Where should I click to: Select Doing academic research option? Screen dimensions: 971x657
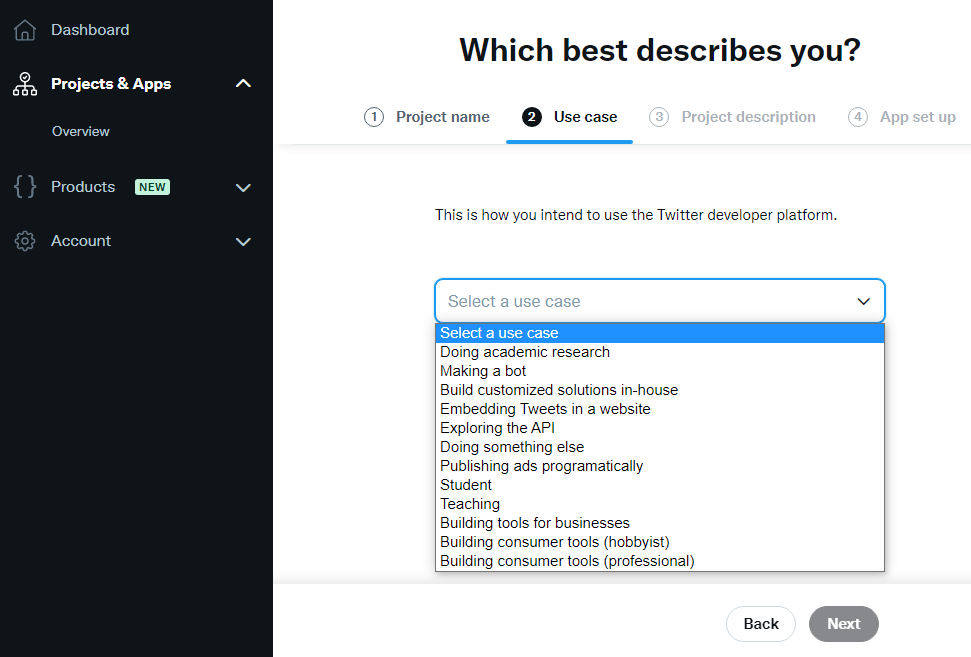(660, 352)
